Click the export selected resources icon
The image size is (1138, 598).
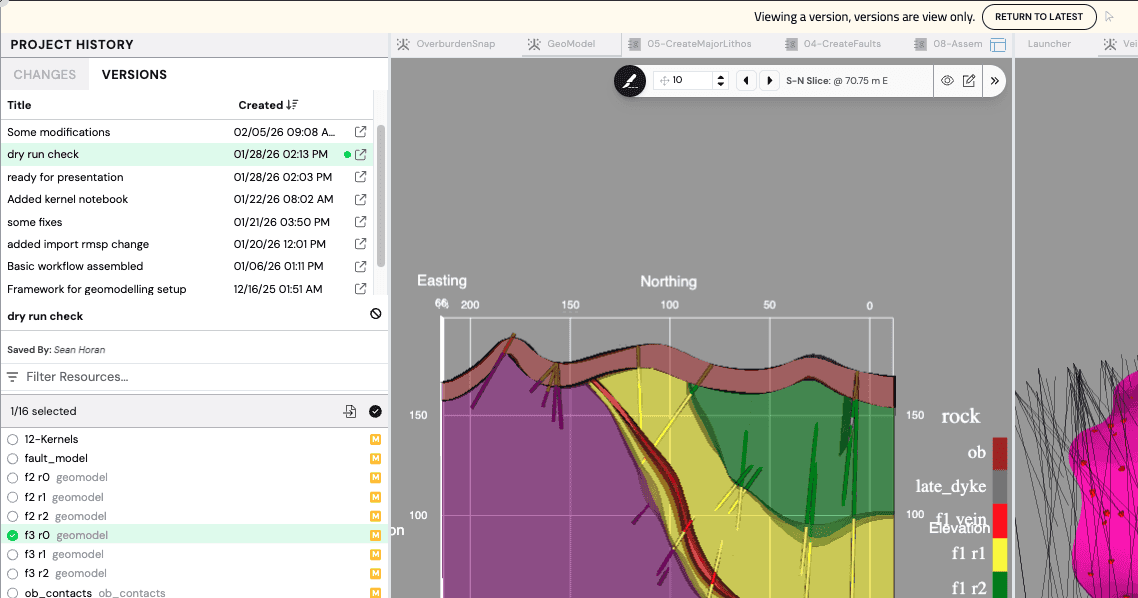(350, 411)
